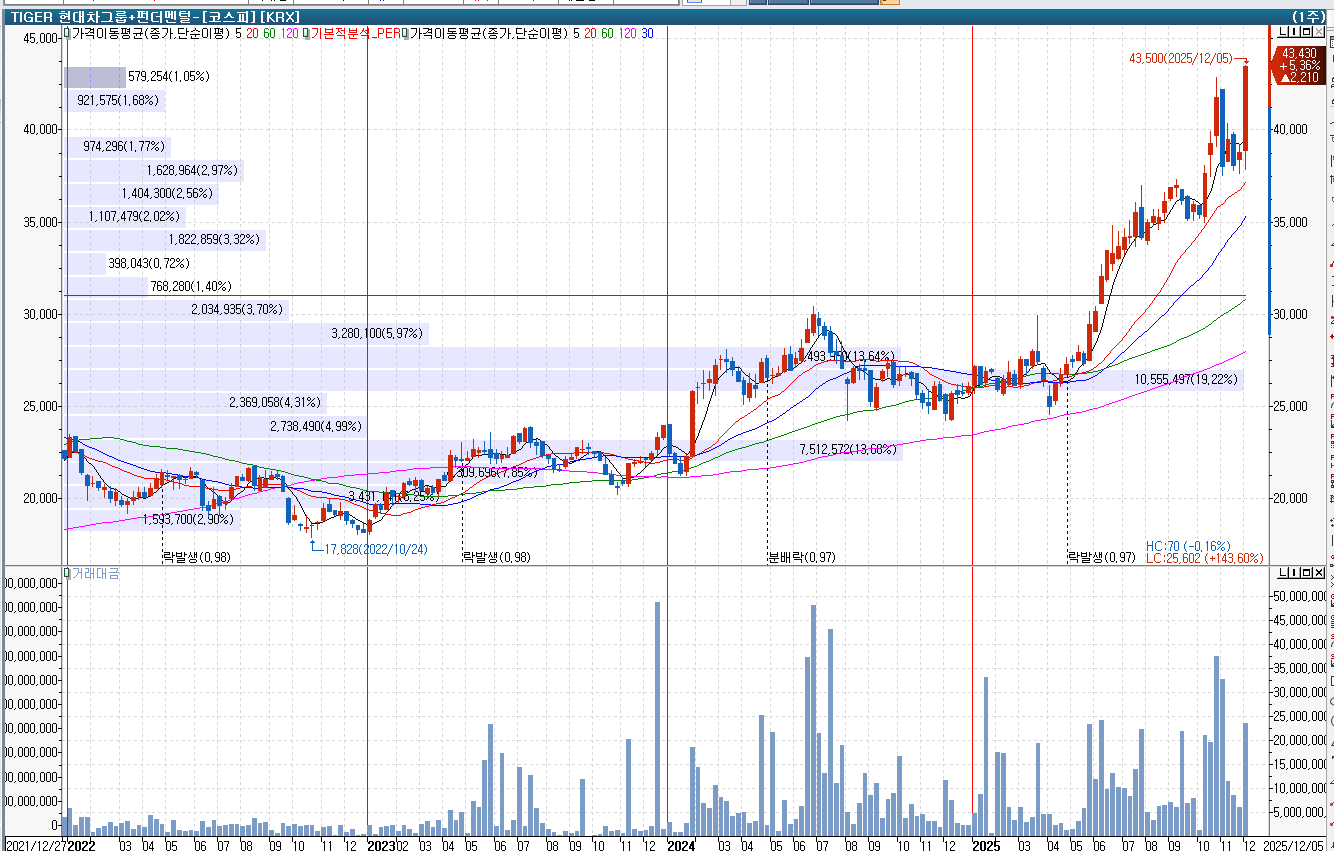Click volume profile label 921,575(1.68%)
Image resolution: width=1334 pixels, height=851 pixels.
click(x=117, y=100)
